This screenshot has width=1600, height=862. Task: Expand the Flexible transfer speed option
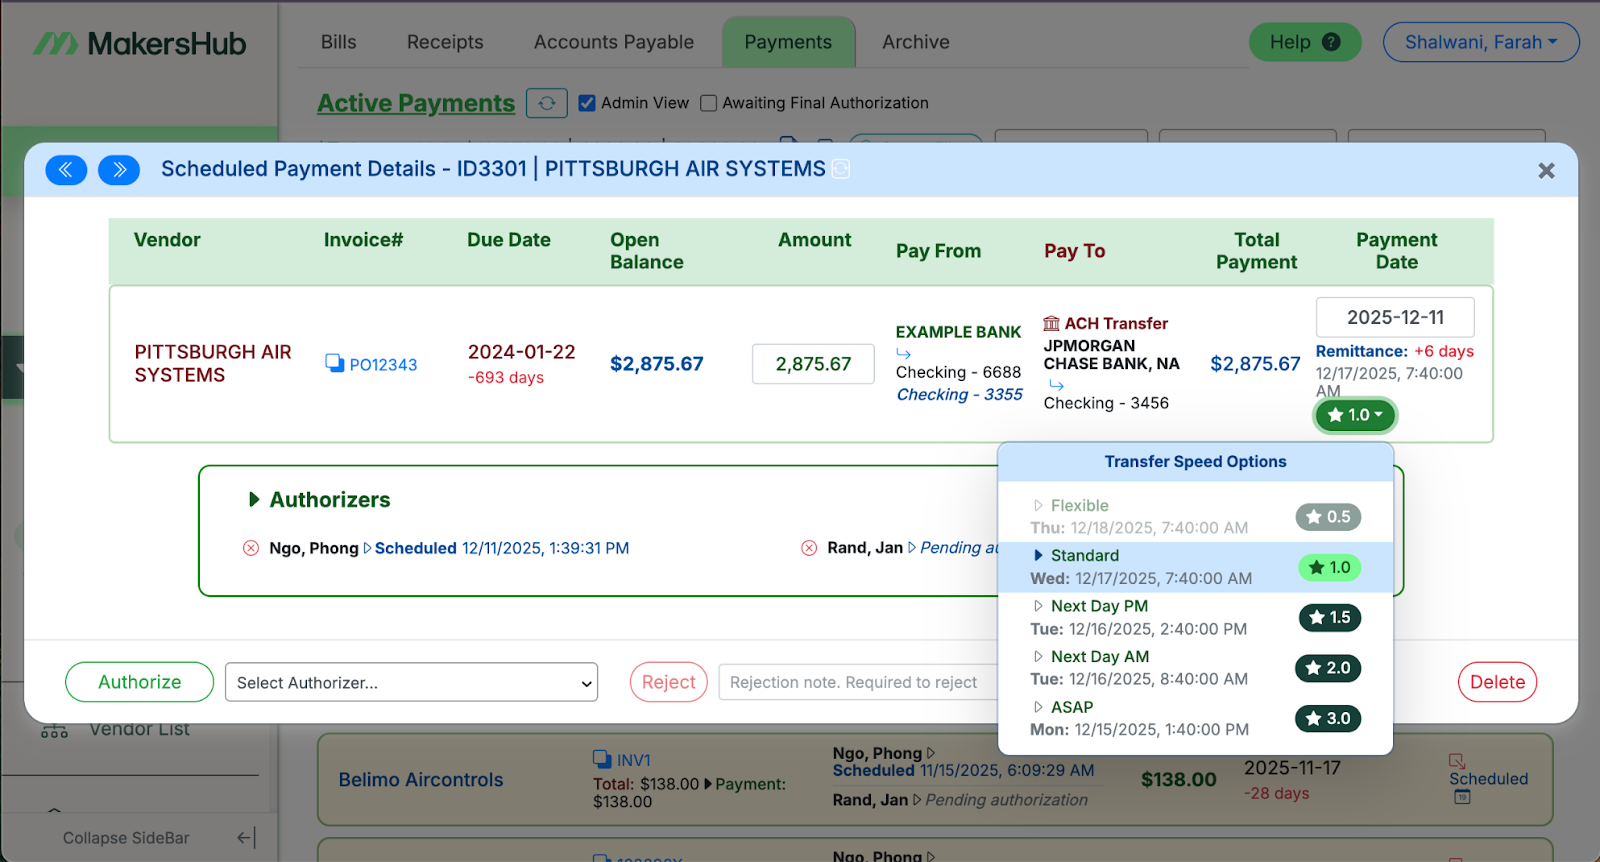[x=1038, y=506]
